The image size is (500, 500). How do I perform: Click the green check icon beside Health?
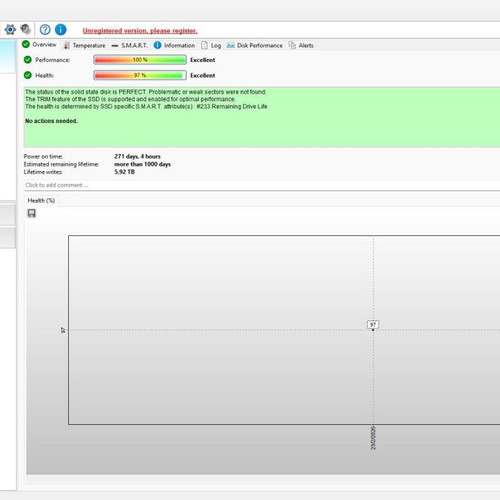(28, 75)
